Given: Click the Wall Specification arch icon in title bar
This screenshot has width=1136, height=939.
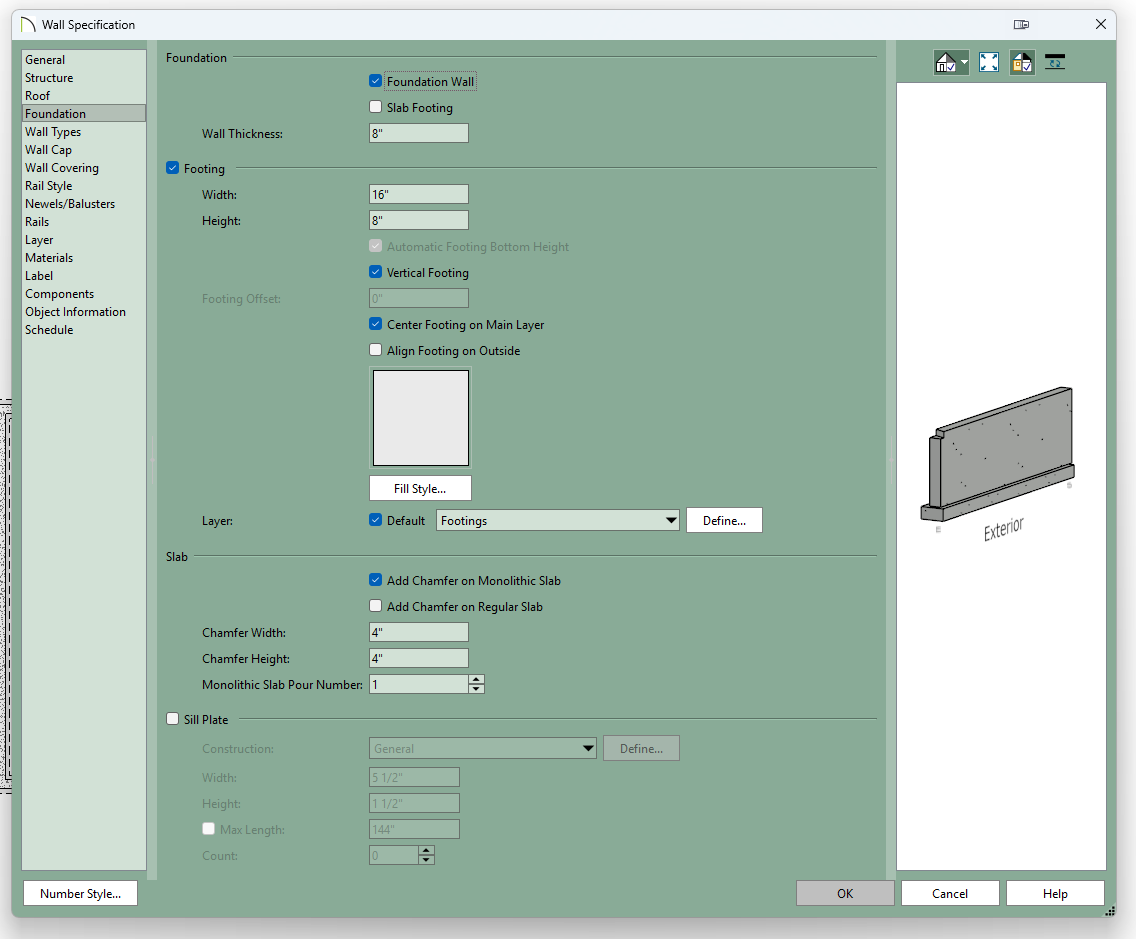Looking at the screenshot, I should point(28,24).
